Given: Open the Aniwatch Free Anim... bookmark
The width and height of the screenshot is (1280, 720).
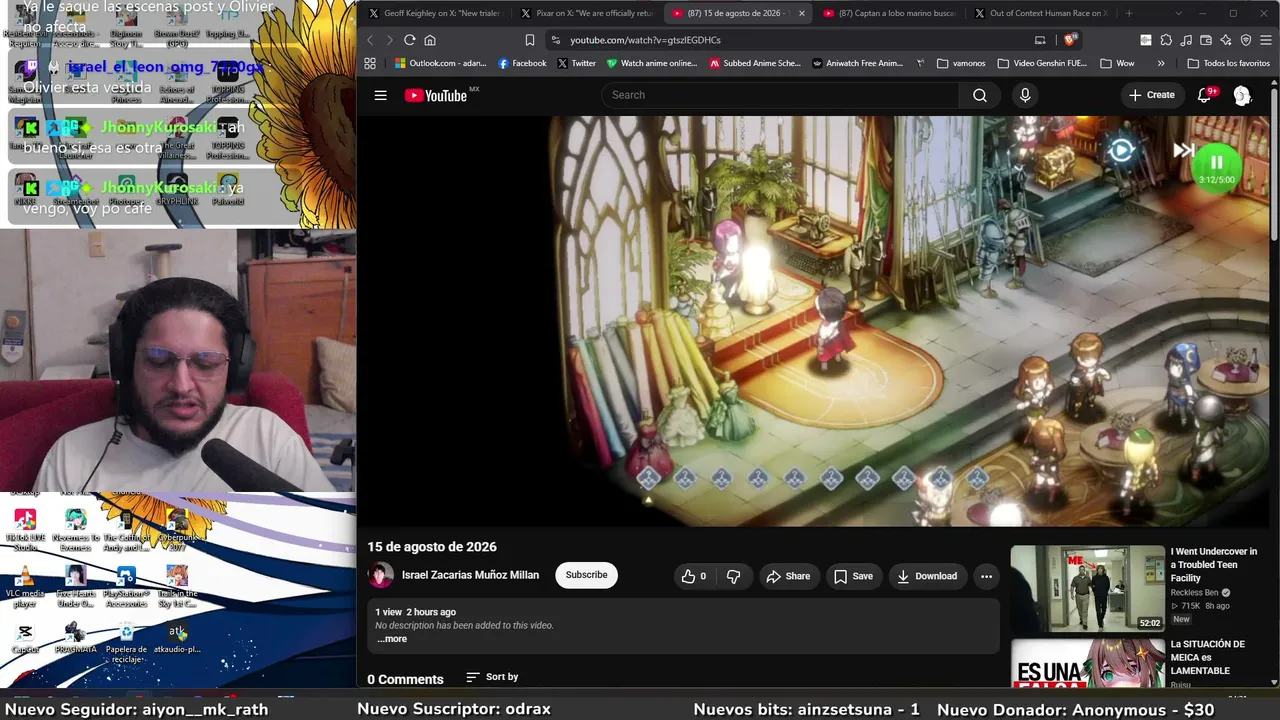Looking at the screenshot, I should [x=857, y=63].
